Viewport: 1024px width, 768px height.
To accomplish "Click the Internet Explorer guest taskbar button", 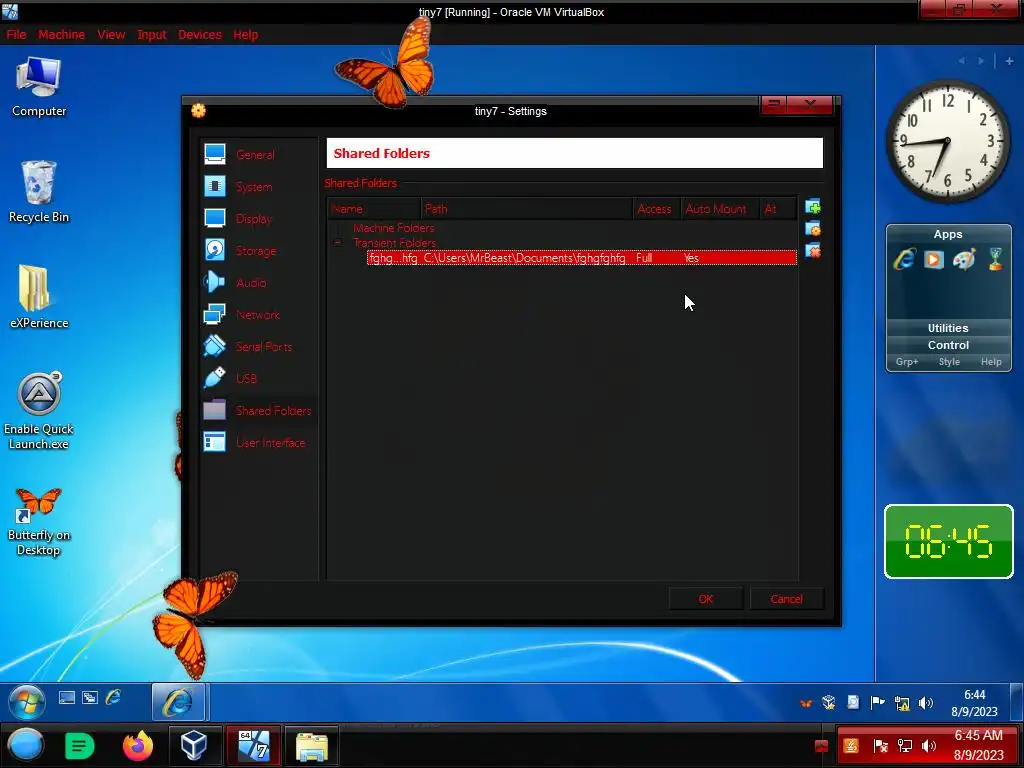I will click(178, 702).
